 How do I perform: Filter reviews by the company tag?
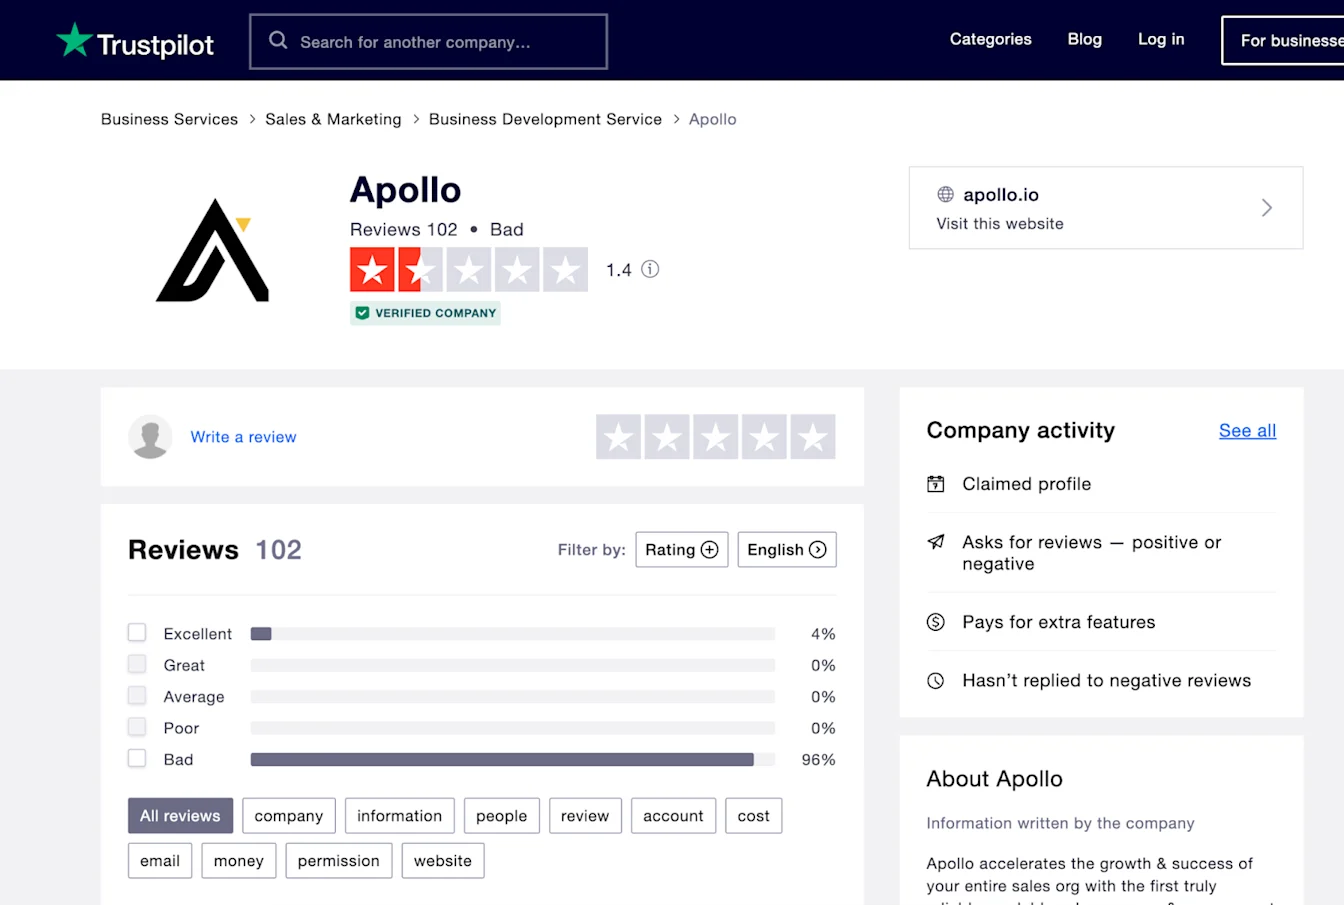point(289,816)
